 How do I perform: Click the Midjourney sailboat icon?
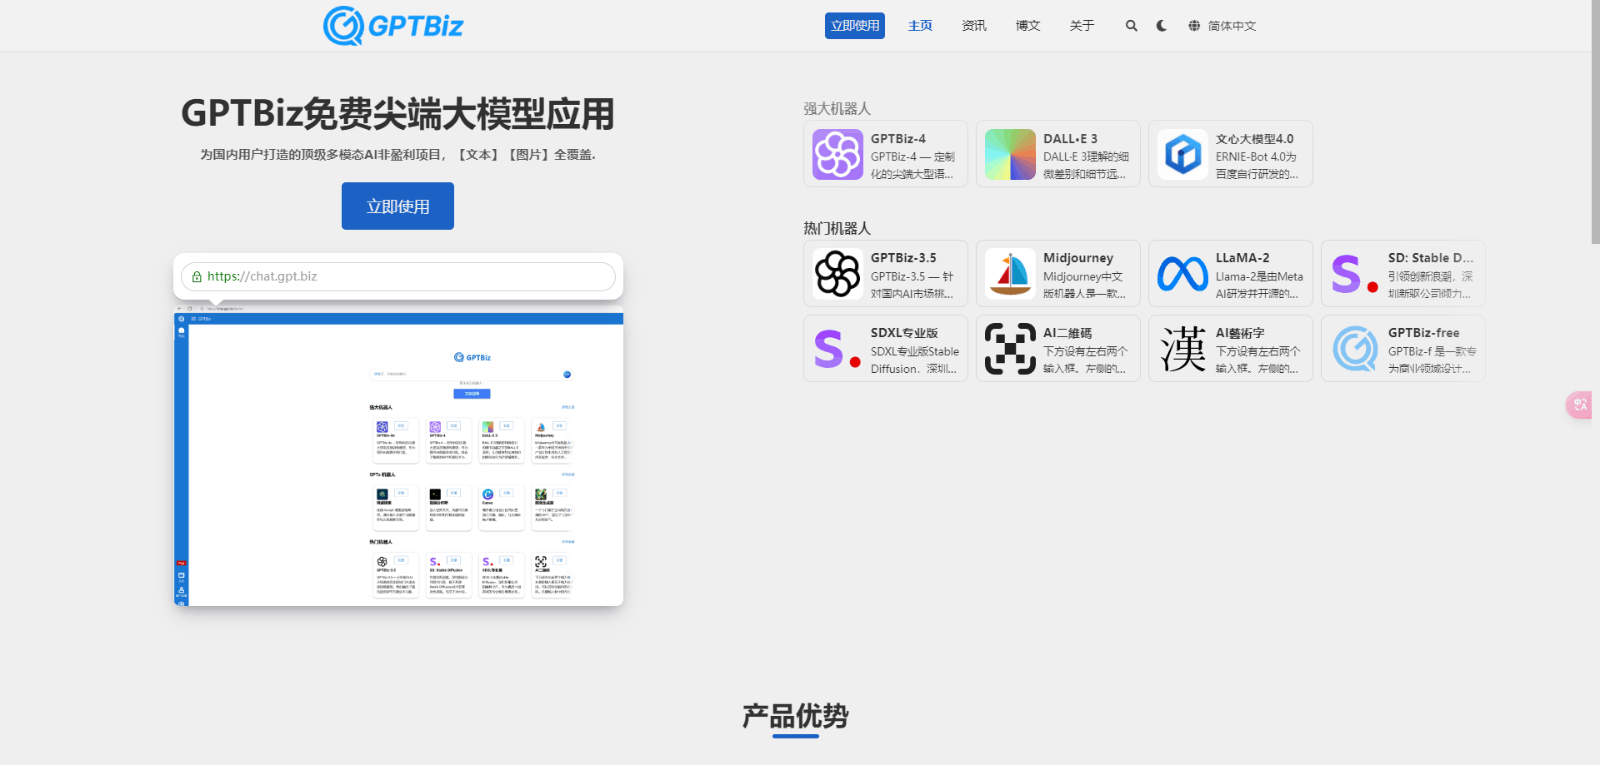pyautogui.click(x=1010, y=273)
